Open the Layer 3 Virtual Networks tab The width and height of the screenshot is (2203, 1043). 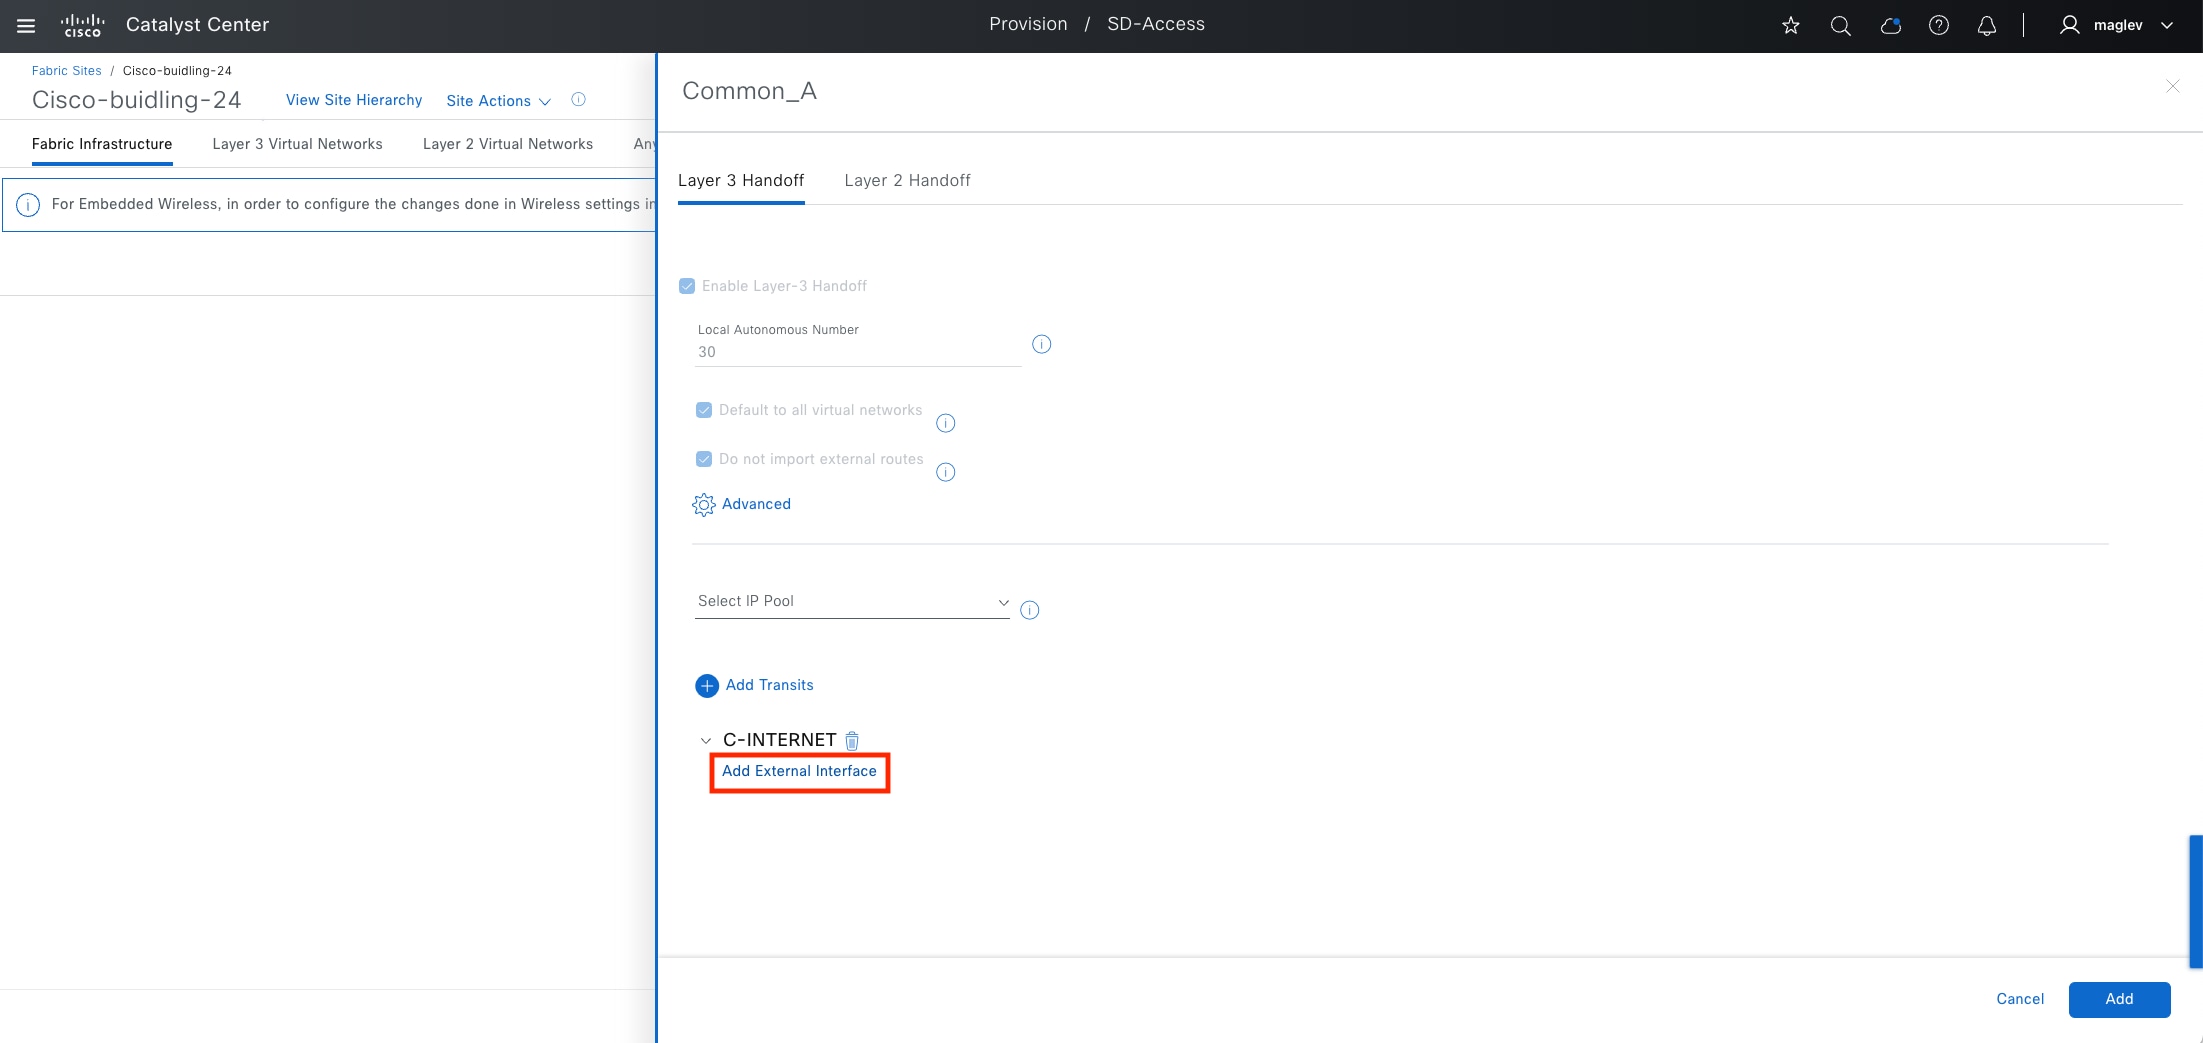pos(297,144)
